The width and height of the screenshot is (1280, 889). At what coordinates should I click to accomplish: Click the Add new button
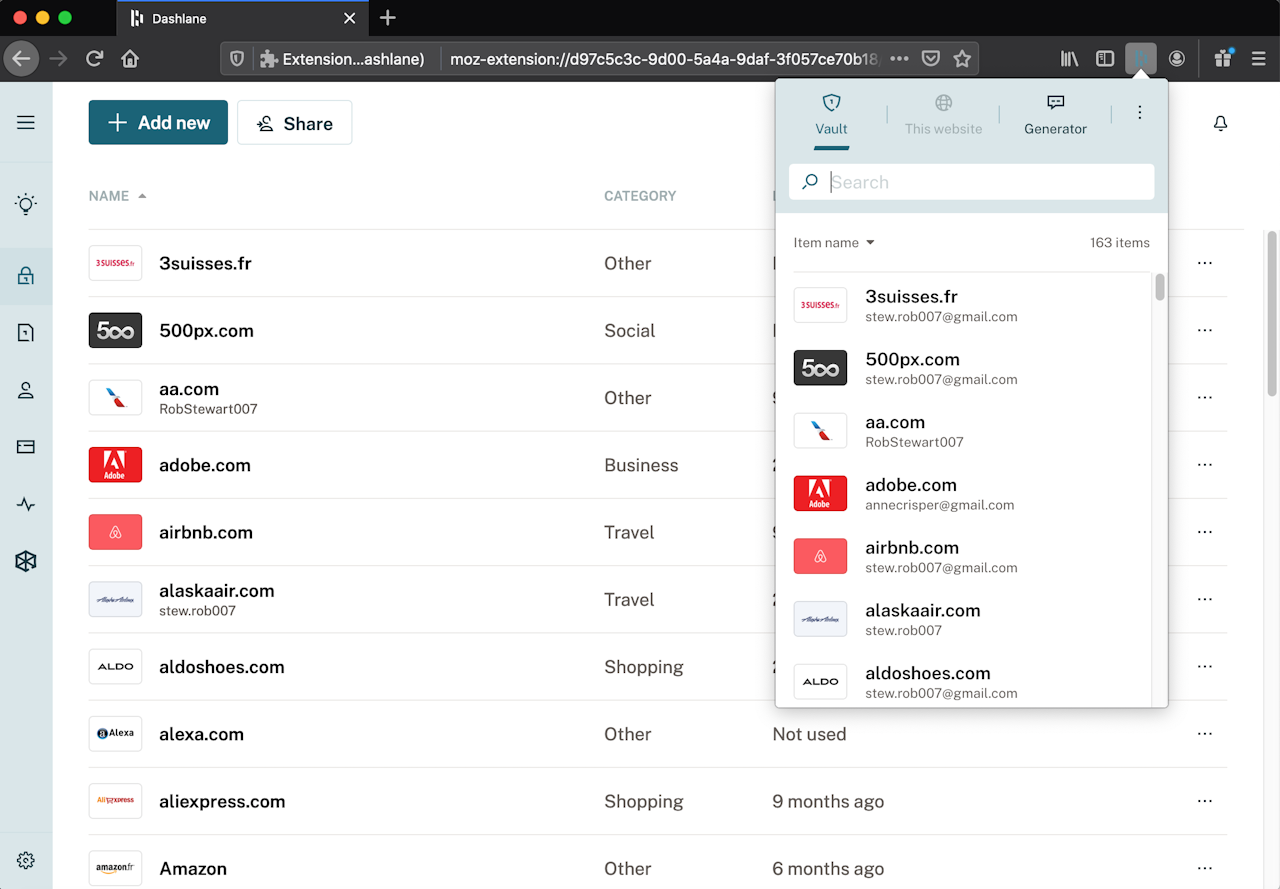coord(158,122)
